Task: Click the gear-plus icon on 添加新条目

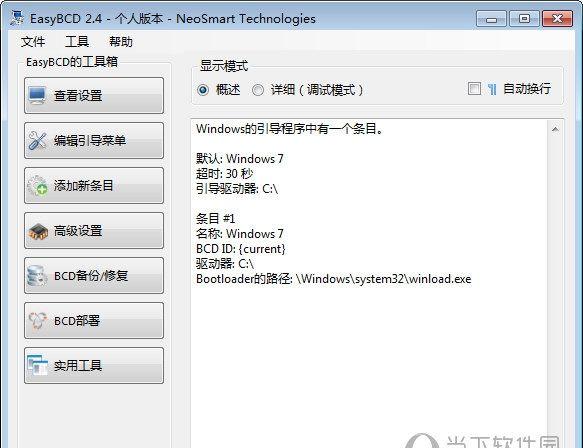Action: coord(38,186)
